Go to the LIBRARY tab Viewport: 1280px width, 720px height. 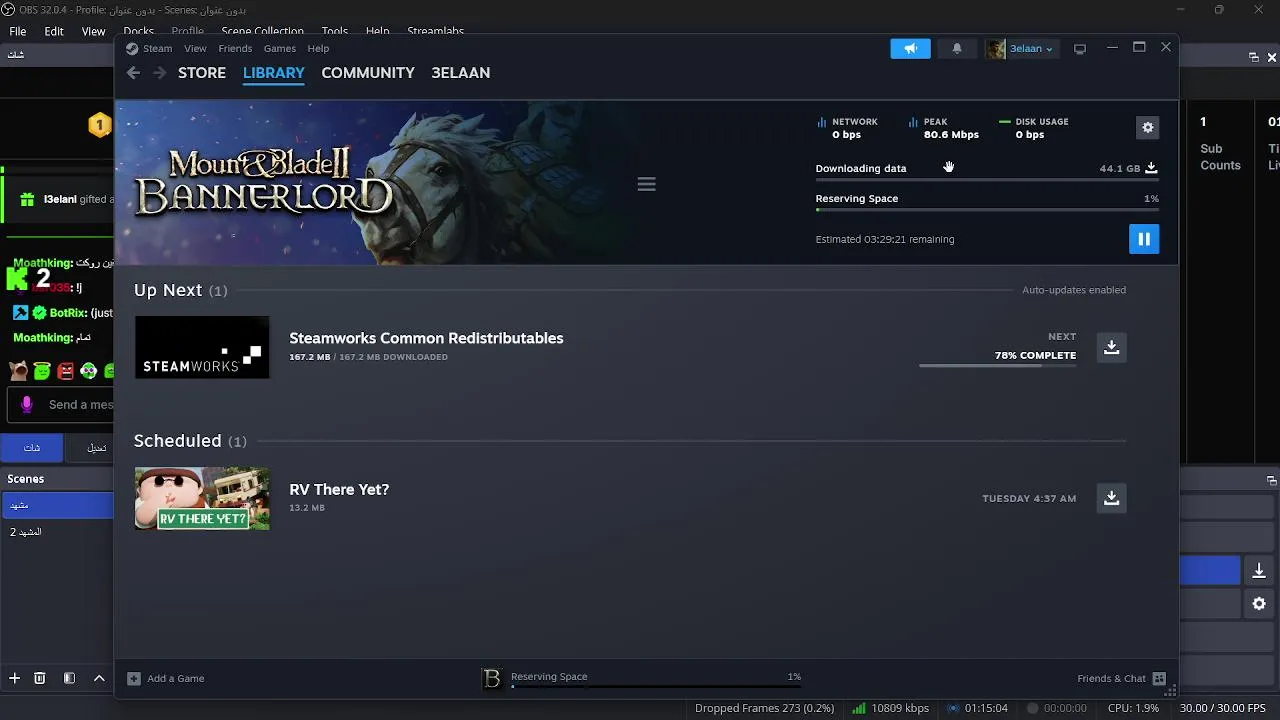pyautogui.click(x=273, y=73)
